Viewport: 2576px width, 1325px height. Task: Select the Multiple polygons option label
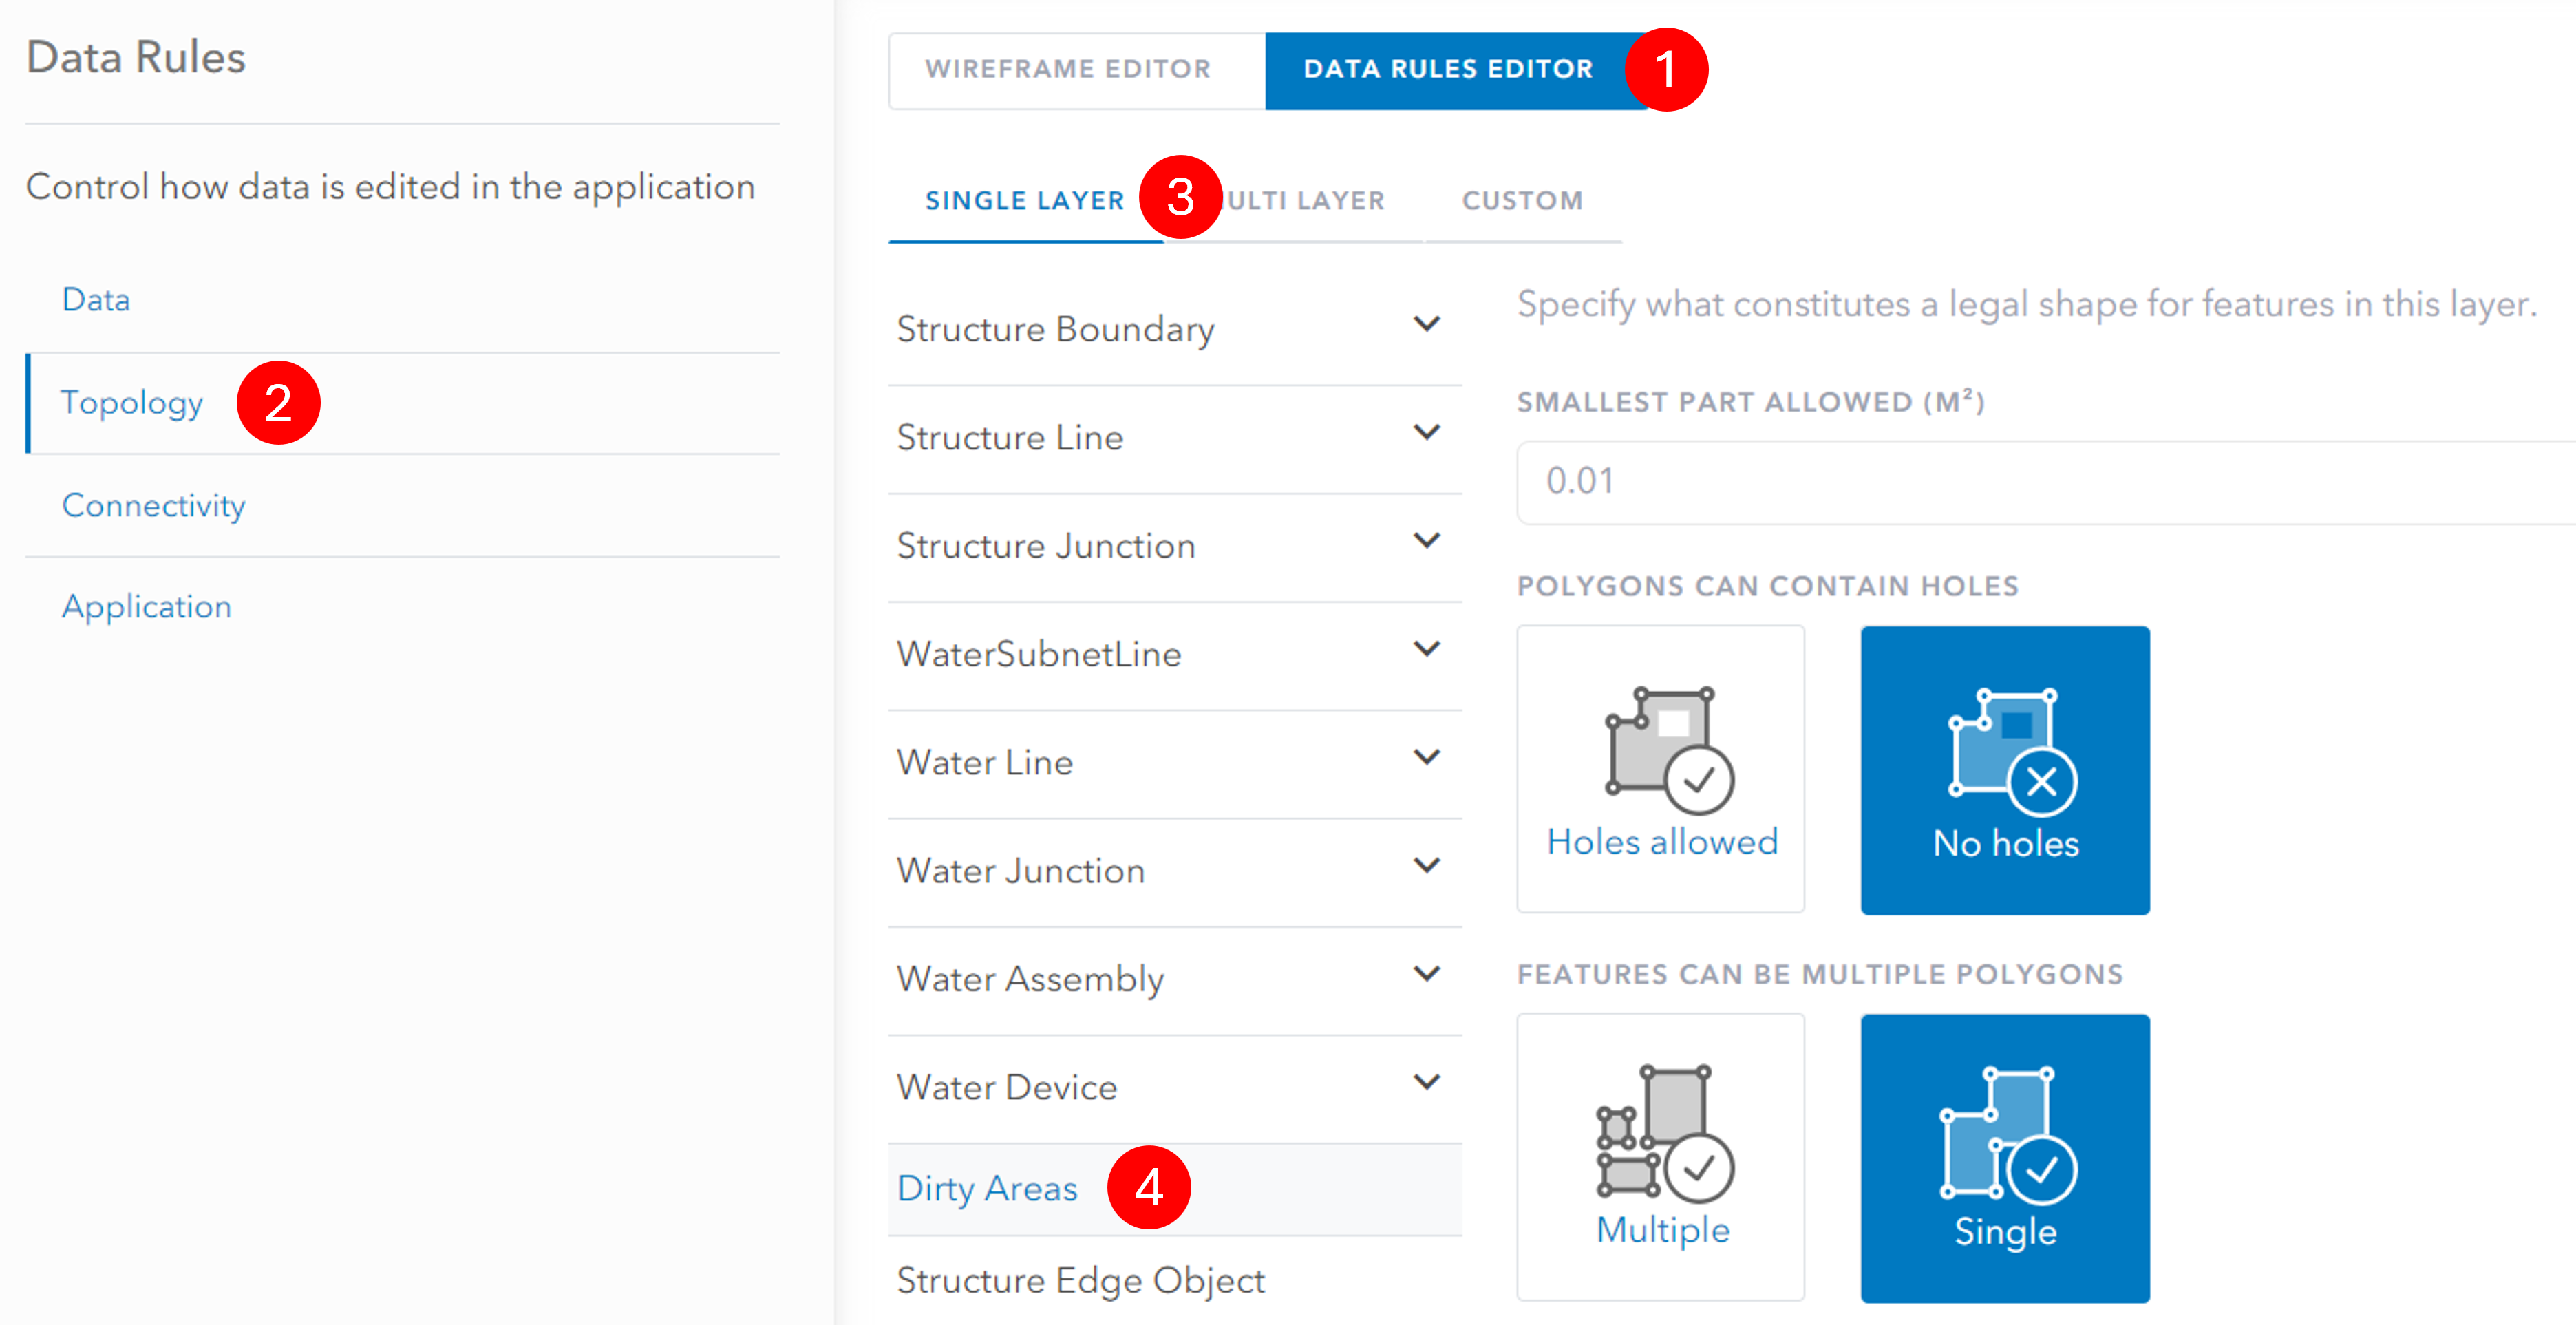coord(1662,1230)
